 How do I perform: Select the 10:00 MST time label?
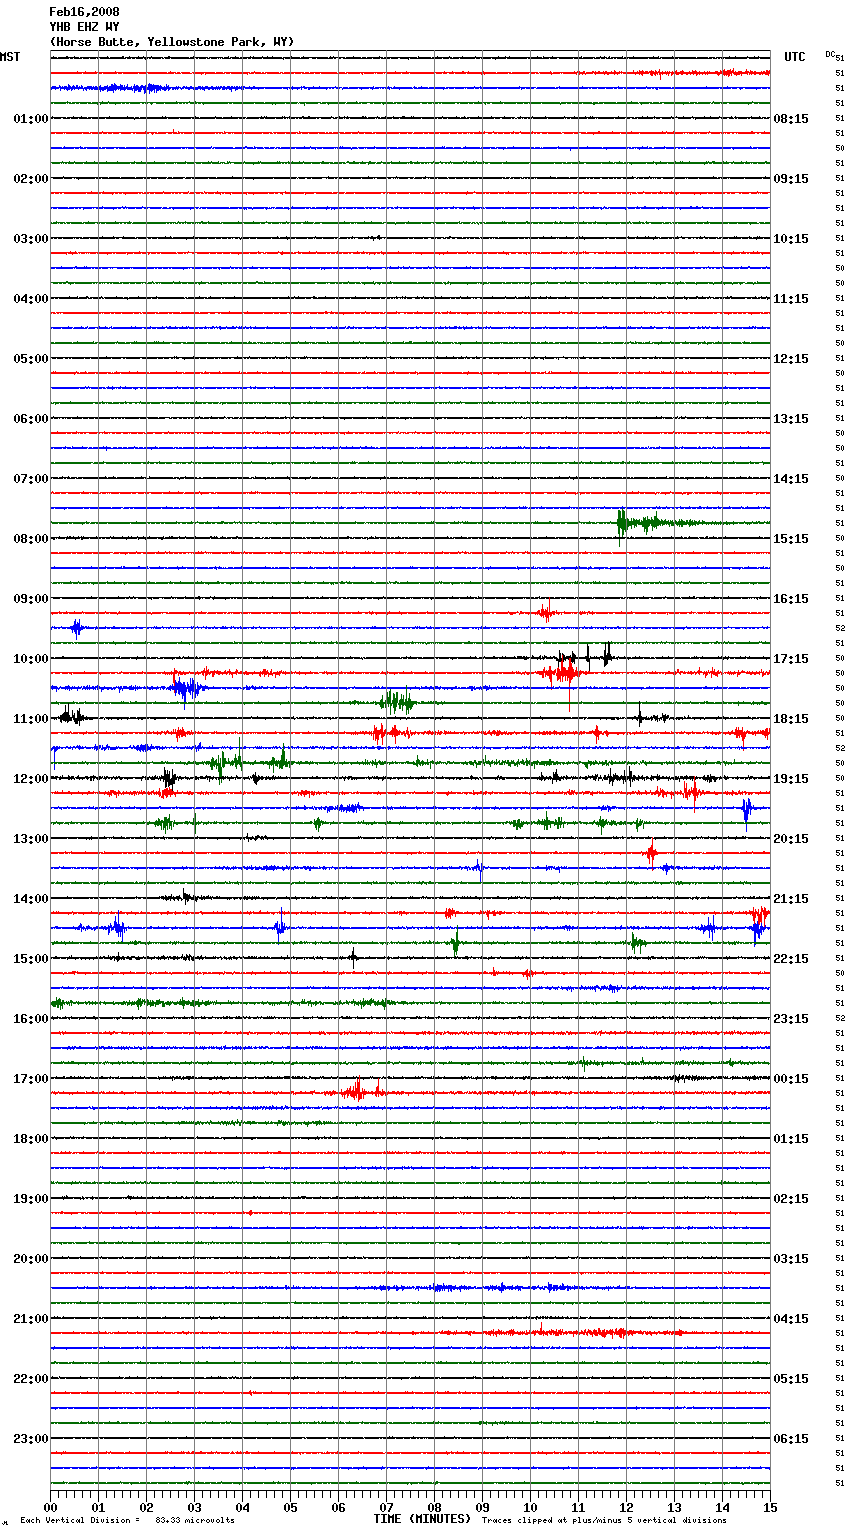(30, 659)
